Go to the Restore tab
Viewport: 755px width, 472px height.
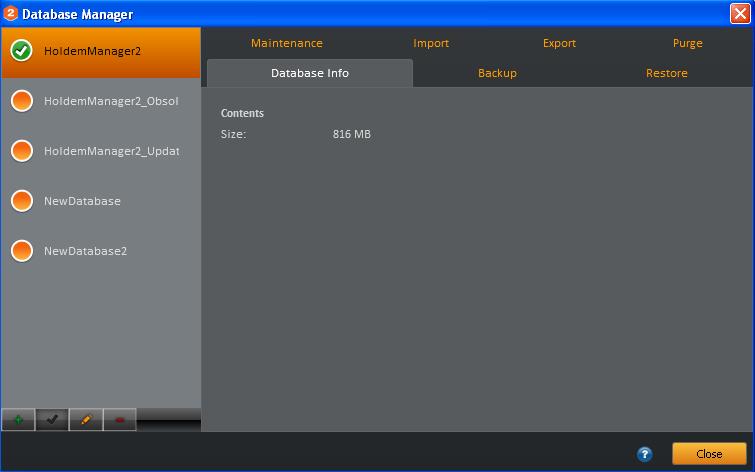(x=666, y=73)
